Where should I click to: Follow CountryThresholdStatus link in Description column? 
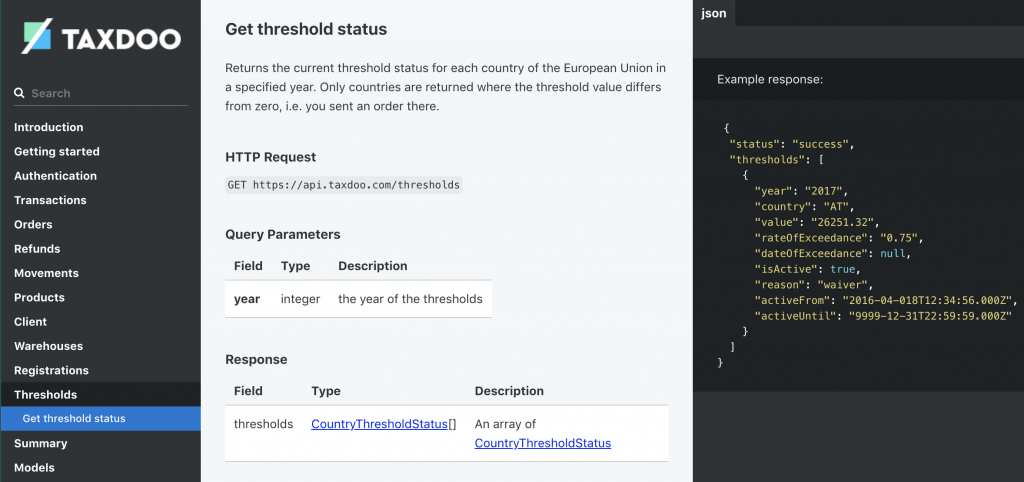543,443
